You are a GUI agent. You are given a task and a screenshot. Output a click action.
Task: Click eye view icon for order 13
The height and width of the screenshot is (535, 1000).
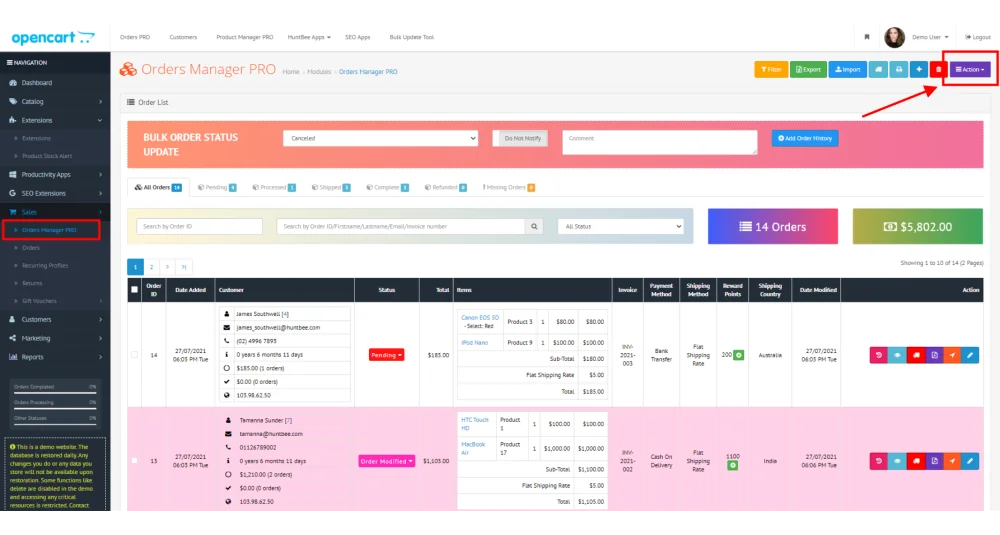897,461
